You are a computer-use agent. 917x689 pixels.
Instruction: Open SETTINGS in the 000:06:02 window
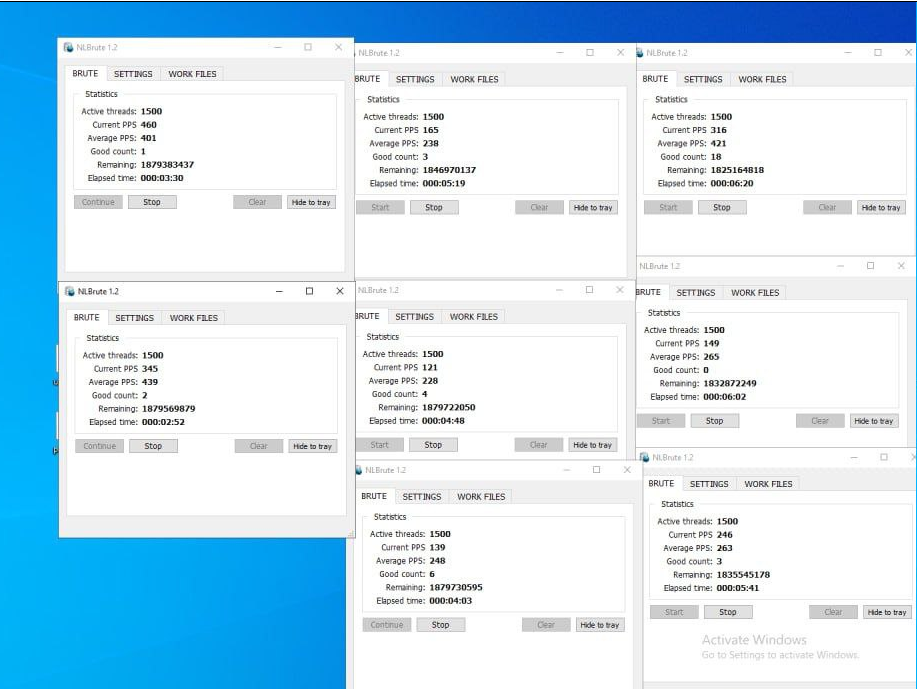[696, 293]
